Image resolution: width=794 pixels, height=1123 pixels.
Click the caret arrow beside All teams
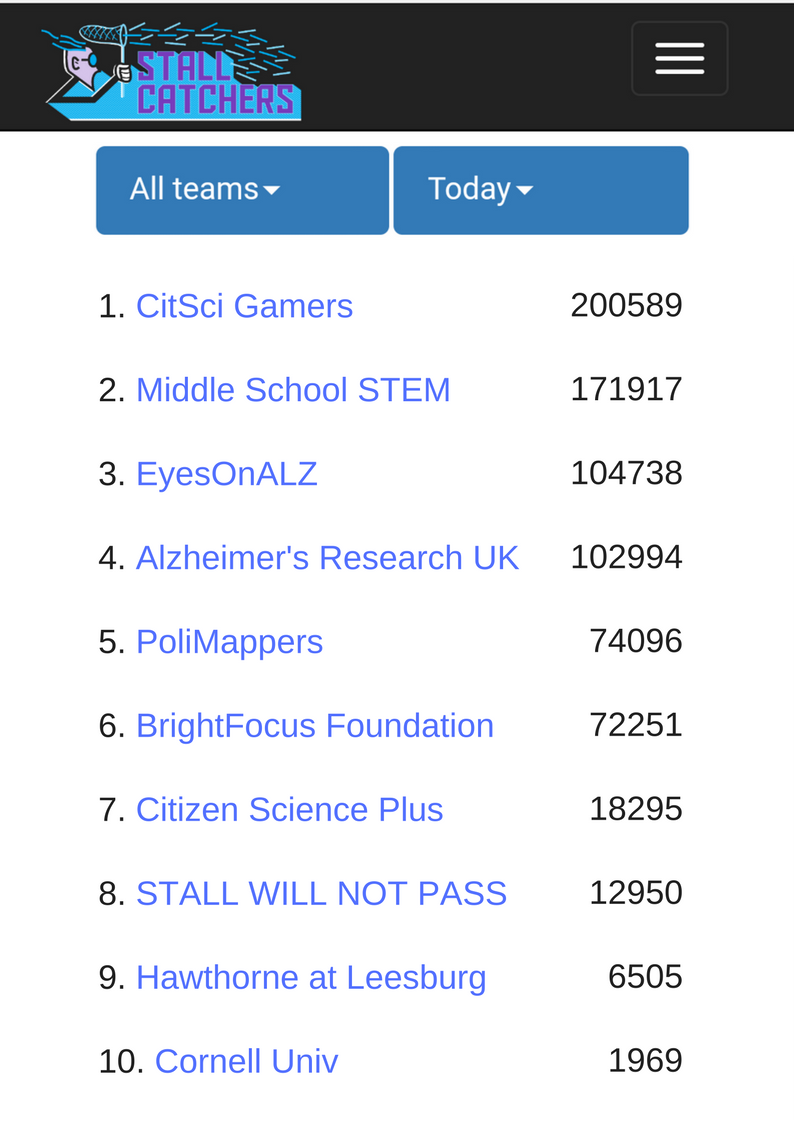271,191
